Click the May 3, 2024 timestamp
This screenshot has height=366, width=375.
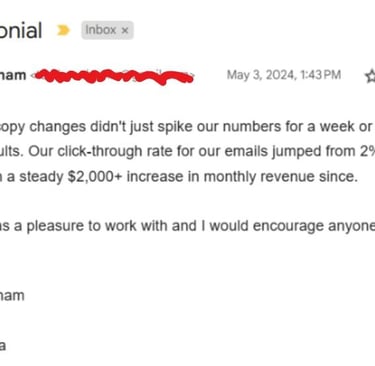tap(284, 75)
